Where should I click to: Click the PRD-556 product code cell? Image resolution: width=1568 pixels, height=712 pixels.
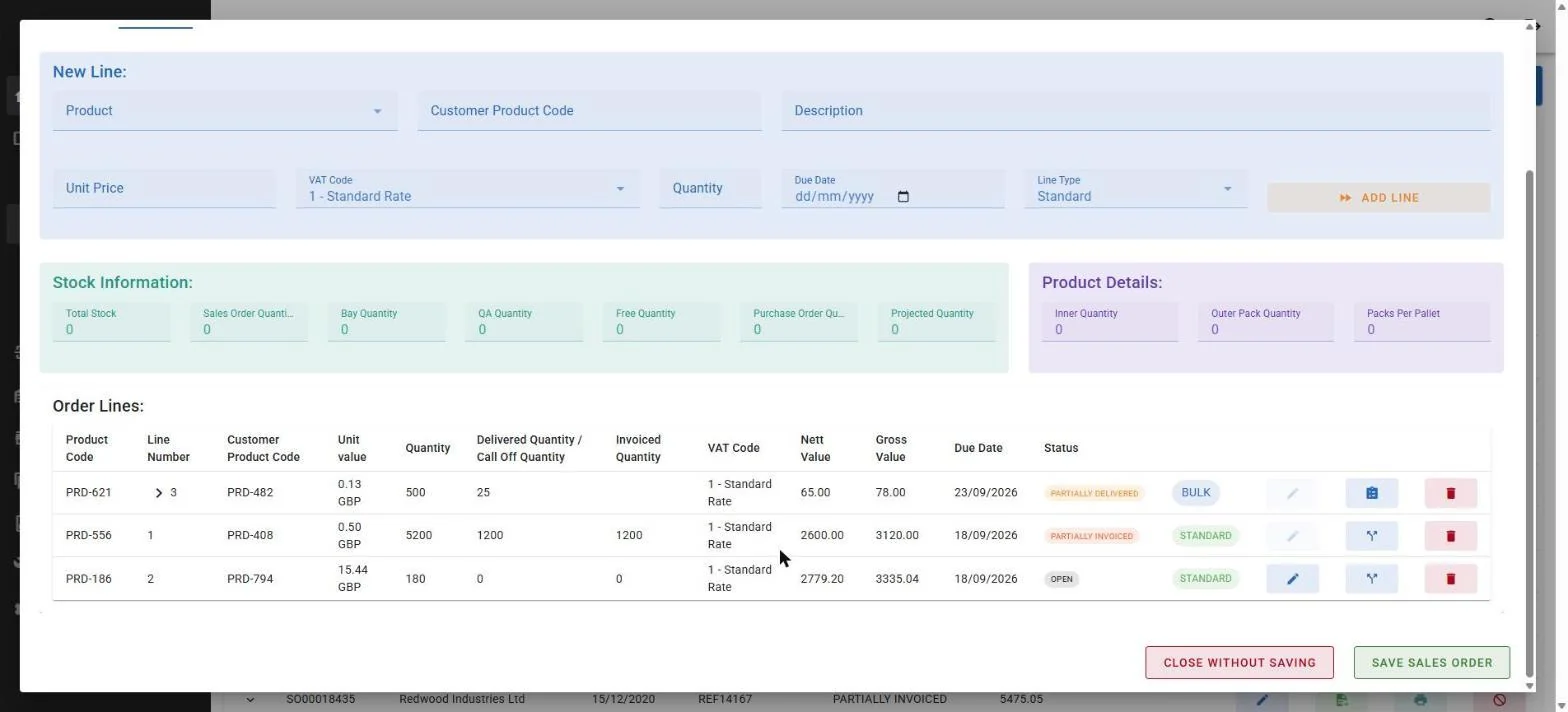(x=89, y=536)
